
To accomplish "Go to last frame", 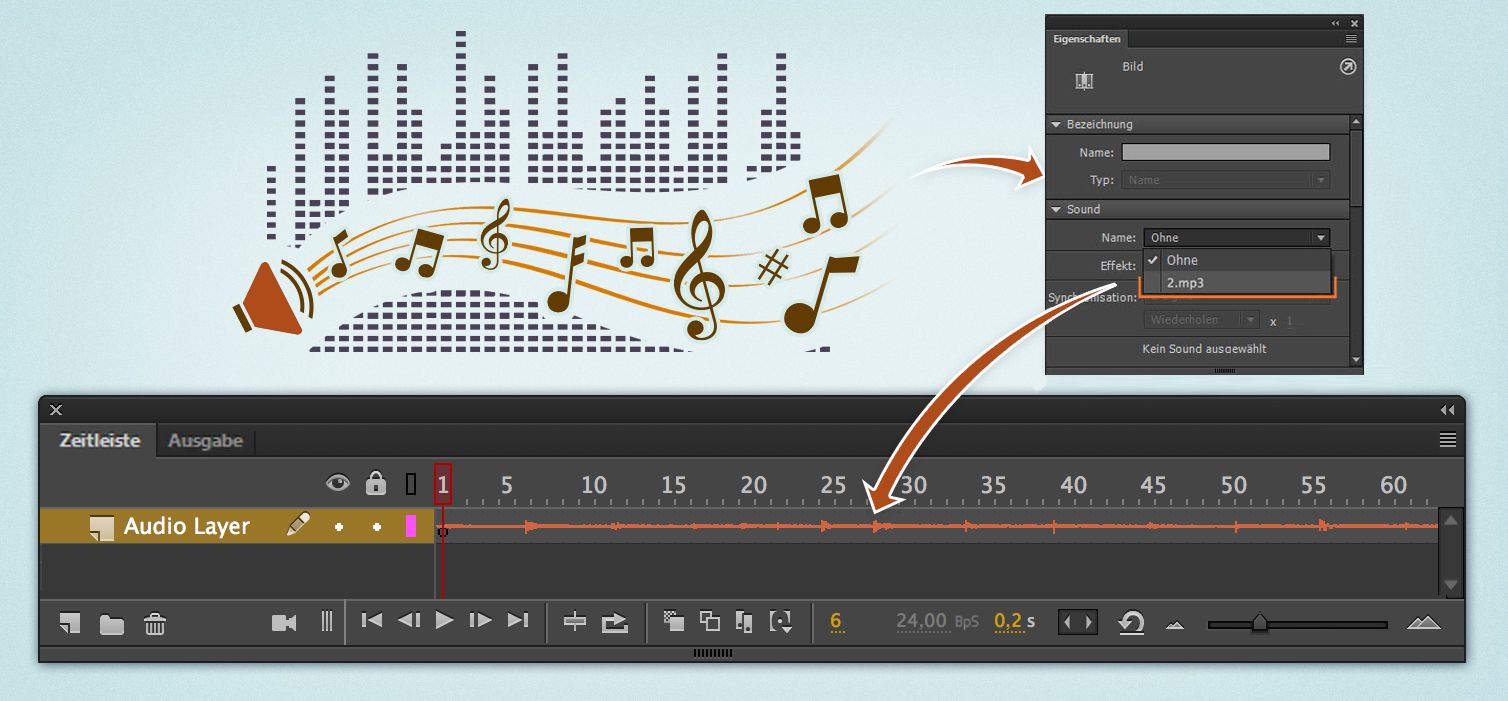I will coord(517,620).
